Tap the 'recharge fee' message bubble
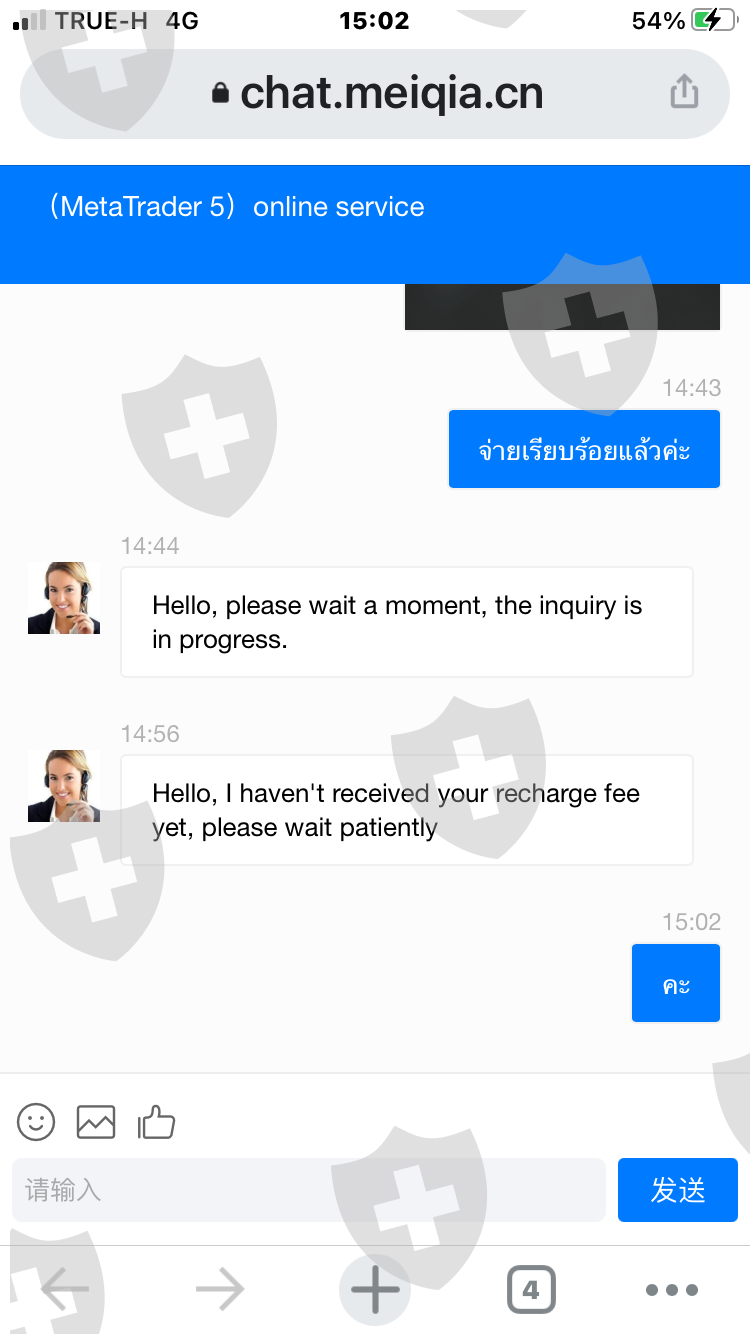This screenshot has height=1334, width=750. (406, 810)
